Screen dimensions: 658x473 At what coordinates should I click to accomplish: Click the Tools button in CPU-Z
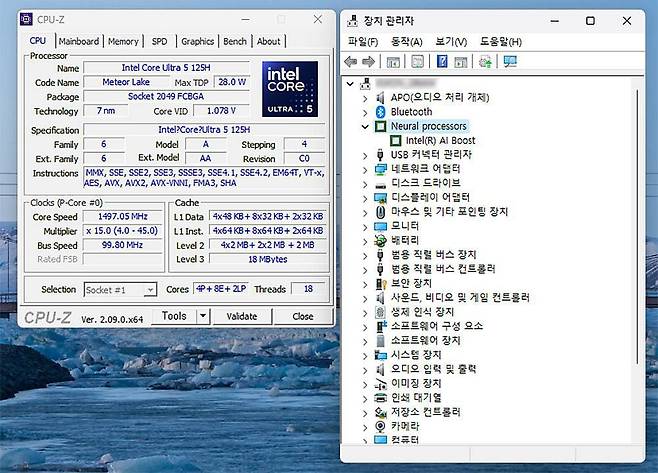[174, 316]
